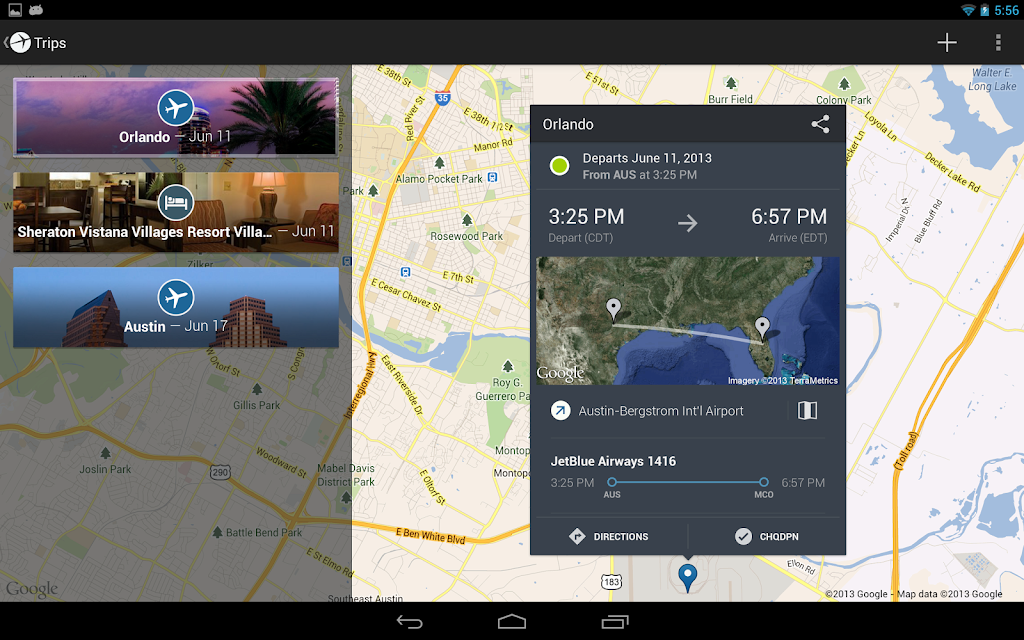
Task: Tap the battery status icon
Action: point(984,10)
